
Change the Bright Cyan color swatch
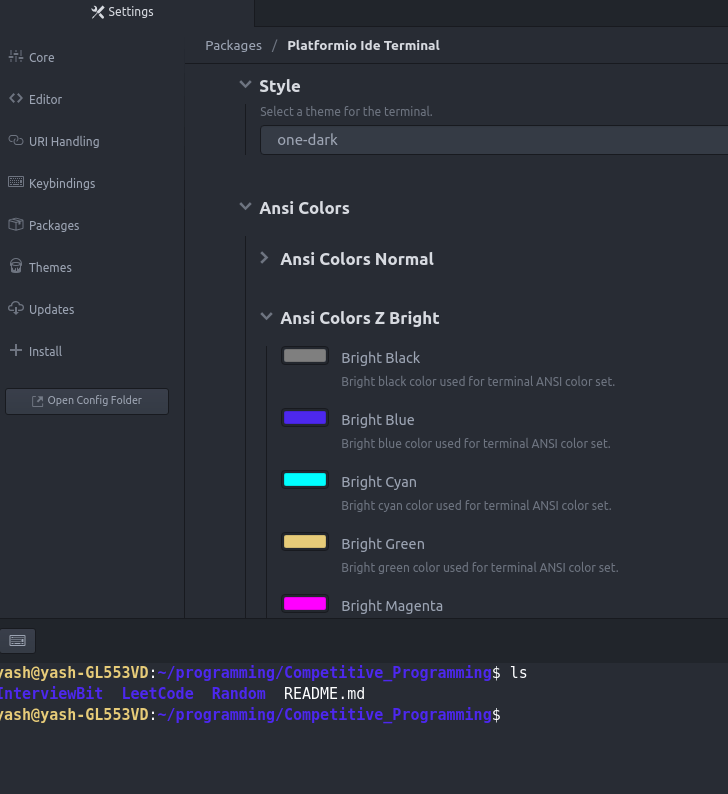point(305,480)
